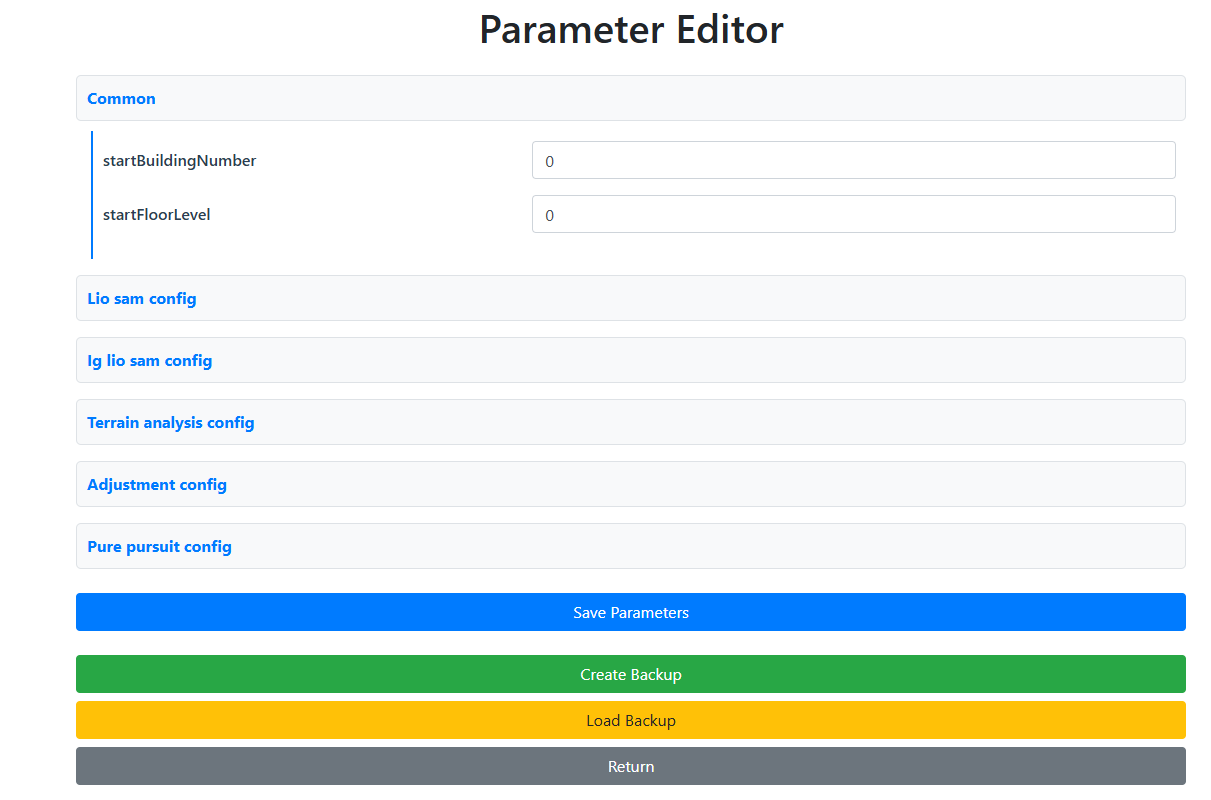Click the startFloorLevel label text
The image size is (1211, 800).
(x=156, y=214)
